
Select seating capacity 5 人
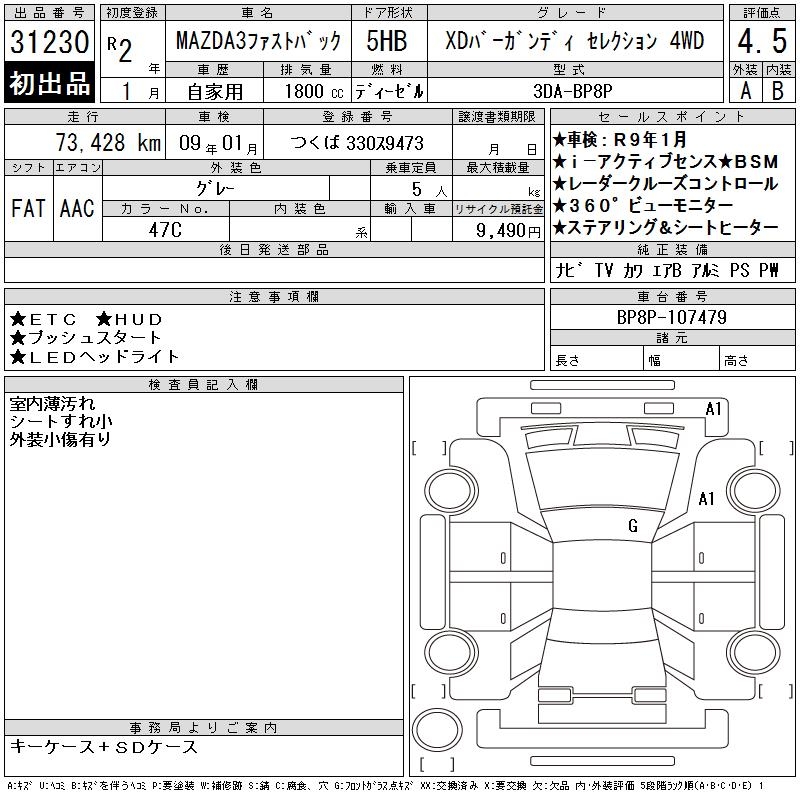[x=429, y=190]
